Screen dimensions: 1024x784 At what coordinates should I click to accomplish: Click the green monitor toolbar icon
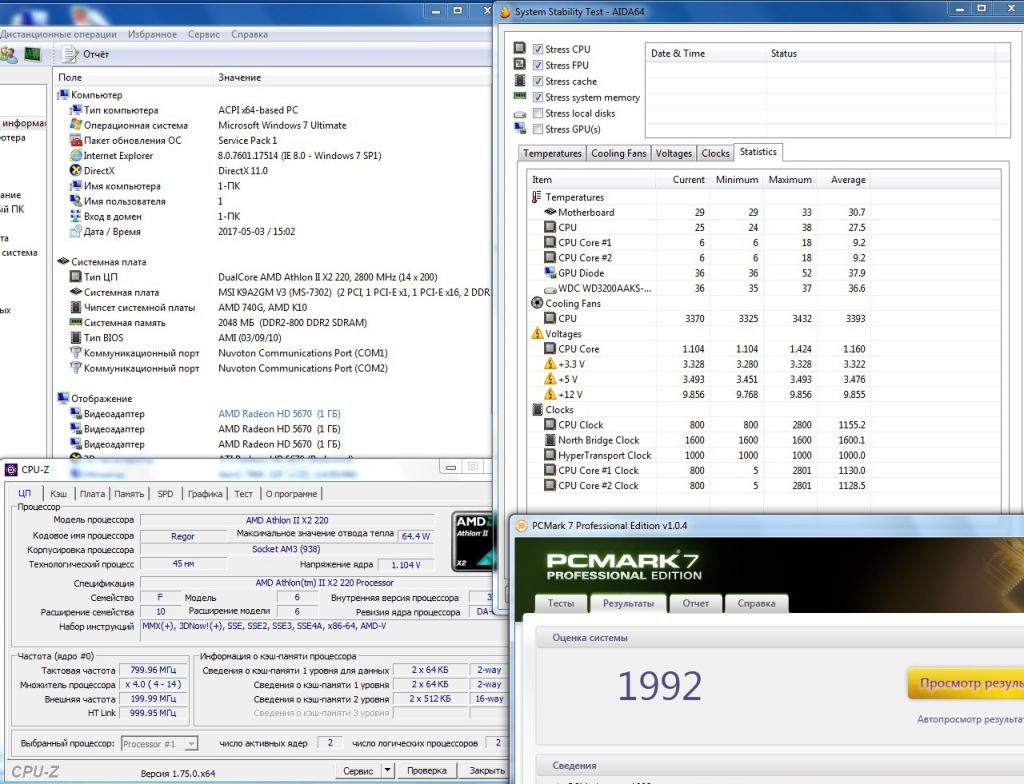(x=33, y=54)
